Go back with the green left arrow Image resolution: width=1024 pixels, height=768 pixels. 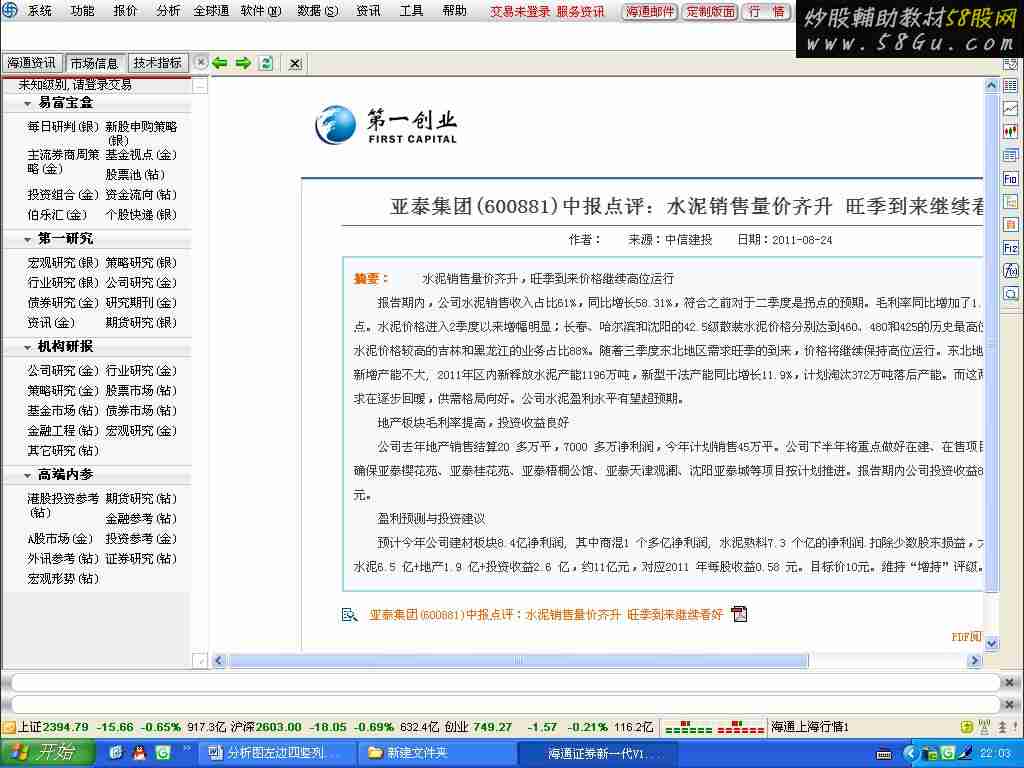pos(219,63)
